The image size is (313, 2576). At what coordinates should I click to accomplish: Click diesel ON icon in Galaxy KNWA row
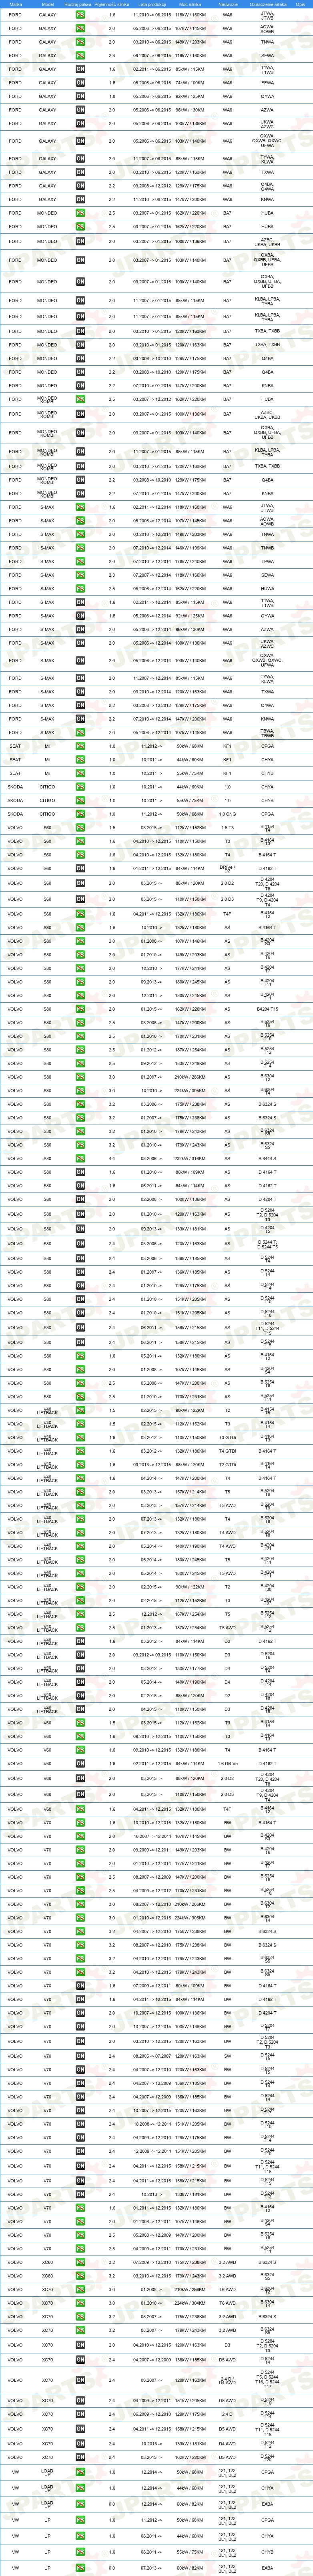click(81, 199)
